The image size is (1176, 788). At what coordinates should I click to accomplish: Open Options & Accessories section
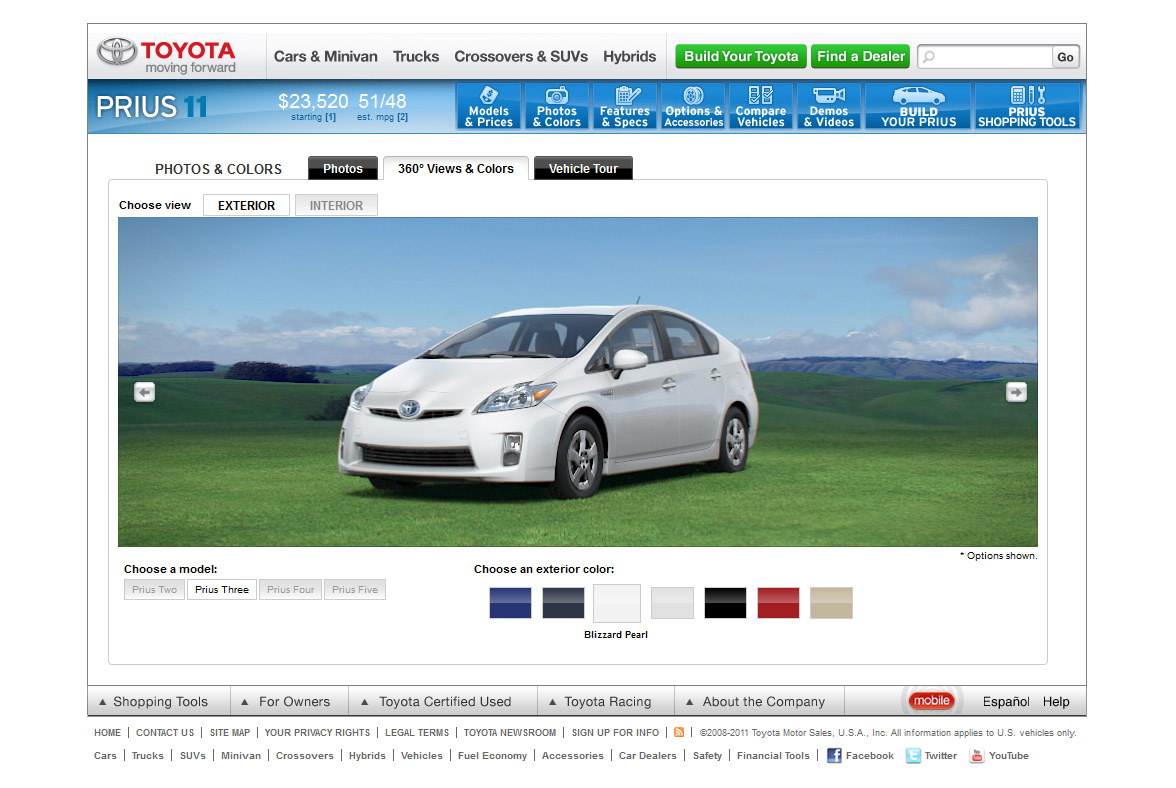693,106
